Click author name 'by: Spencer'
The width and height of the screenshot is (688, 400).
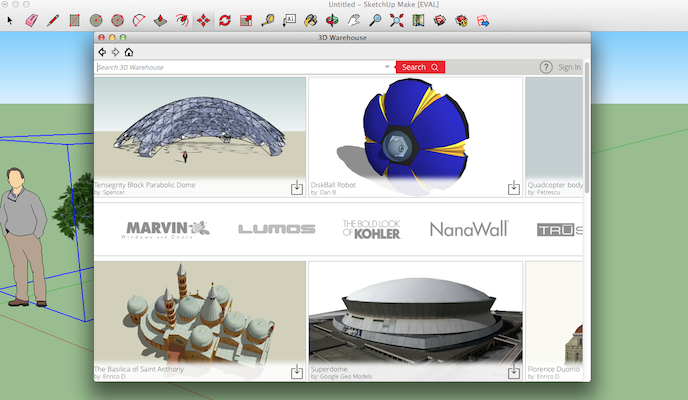109,193
